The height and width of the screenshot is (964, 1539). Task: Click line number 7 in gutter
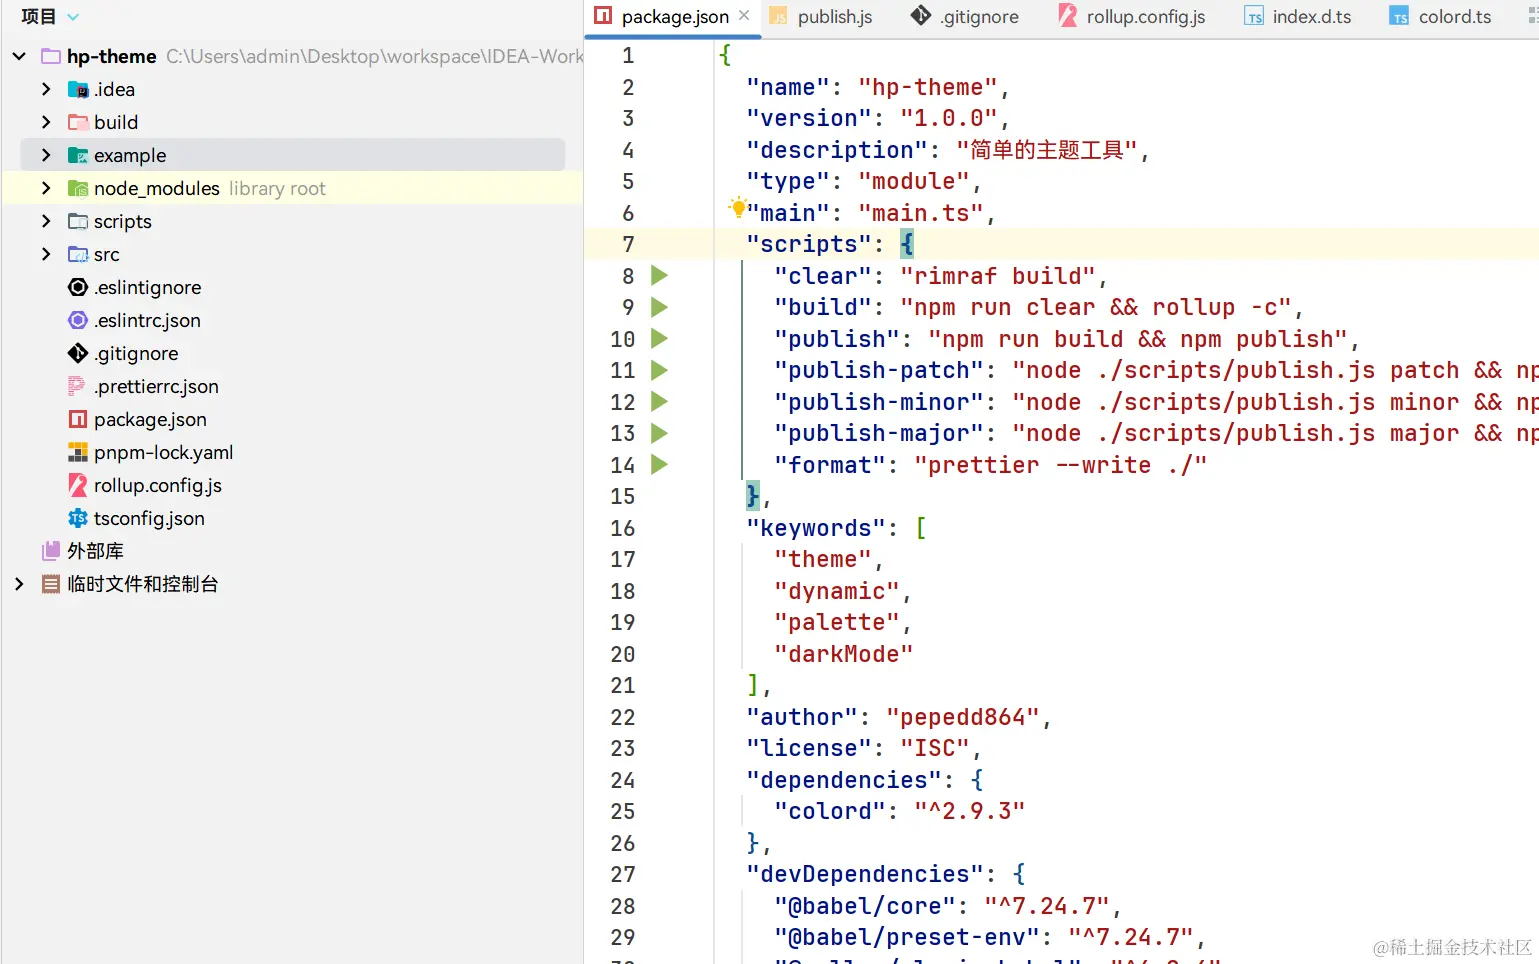click(628, 244)
